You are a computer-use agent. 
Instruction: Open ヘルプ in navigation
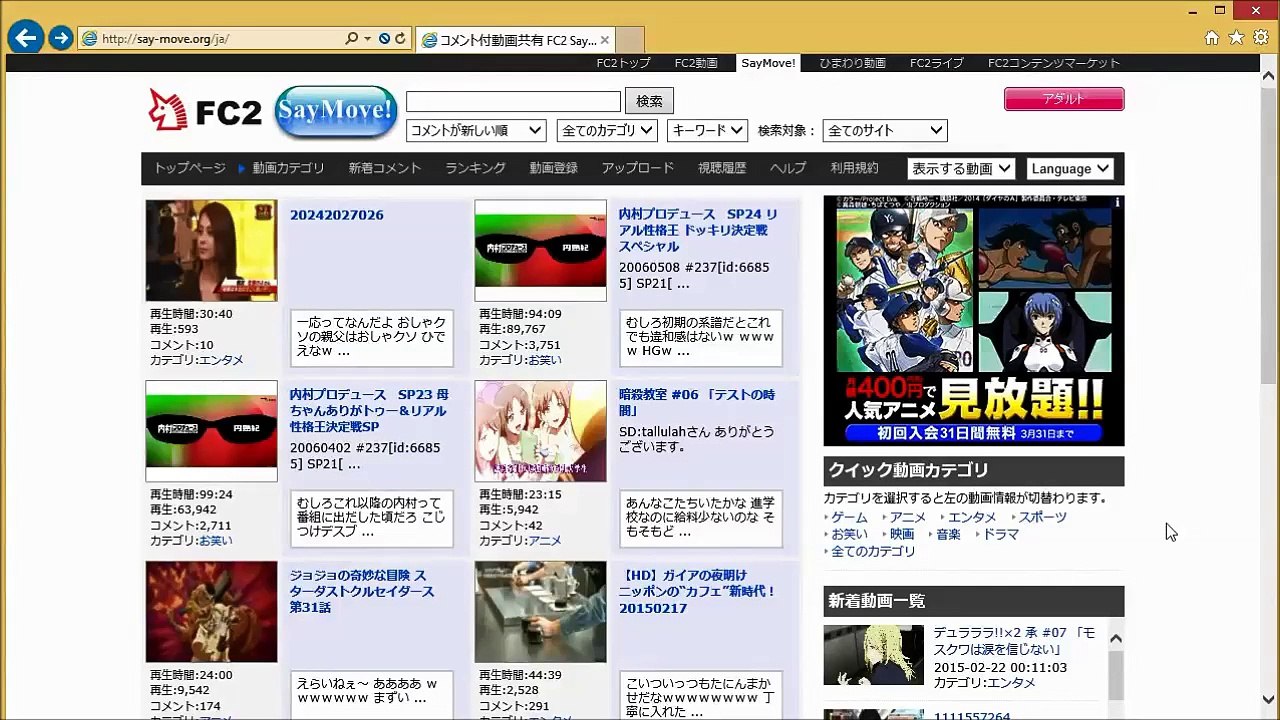pyautogui.click(x=788, y=168)
